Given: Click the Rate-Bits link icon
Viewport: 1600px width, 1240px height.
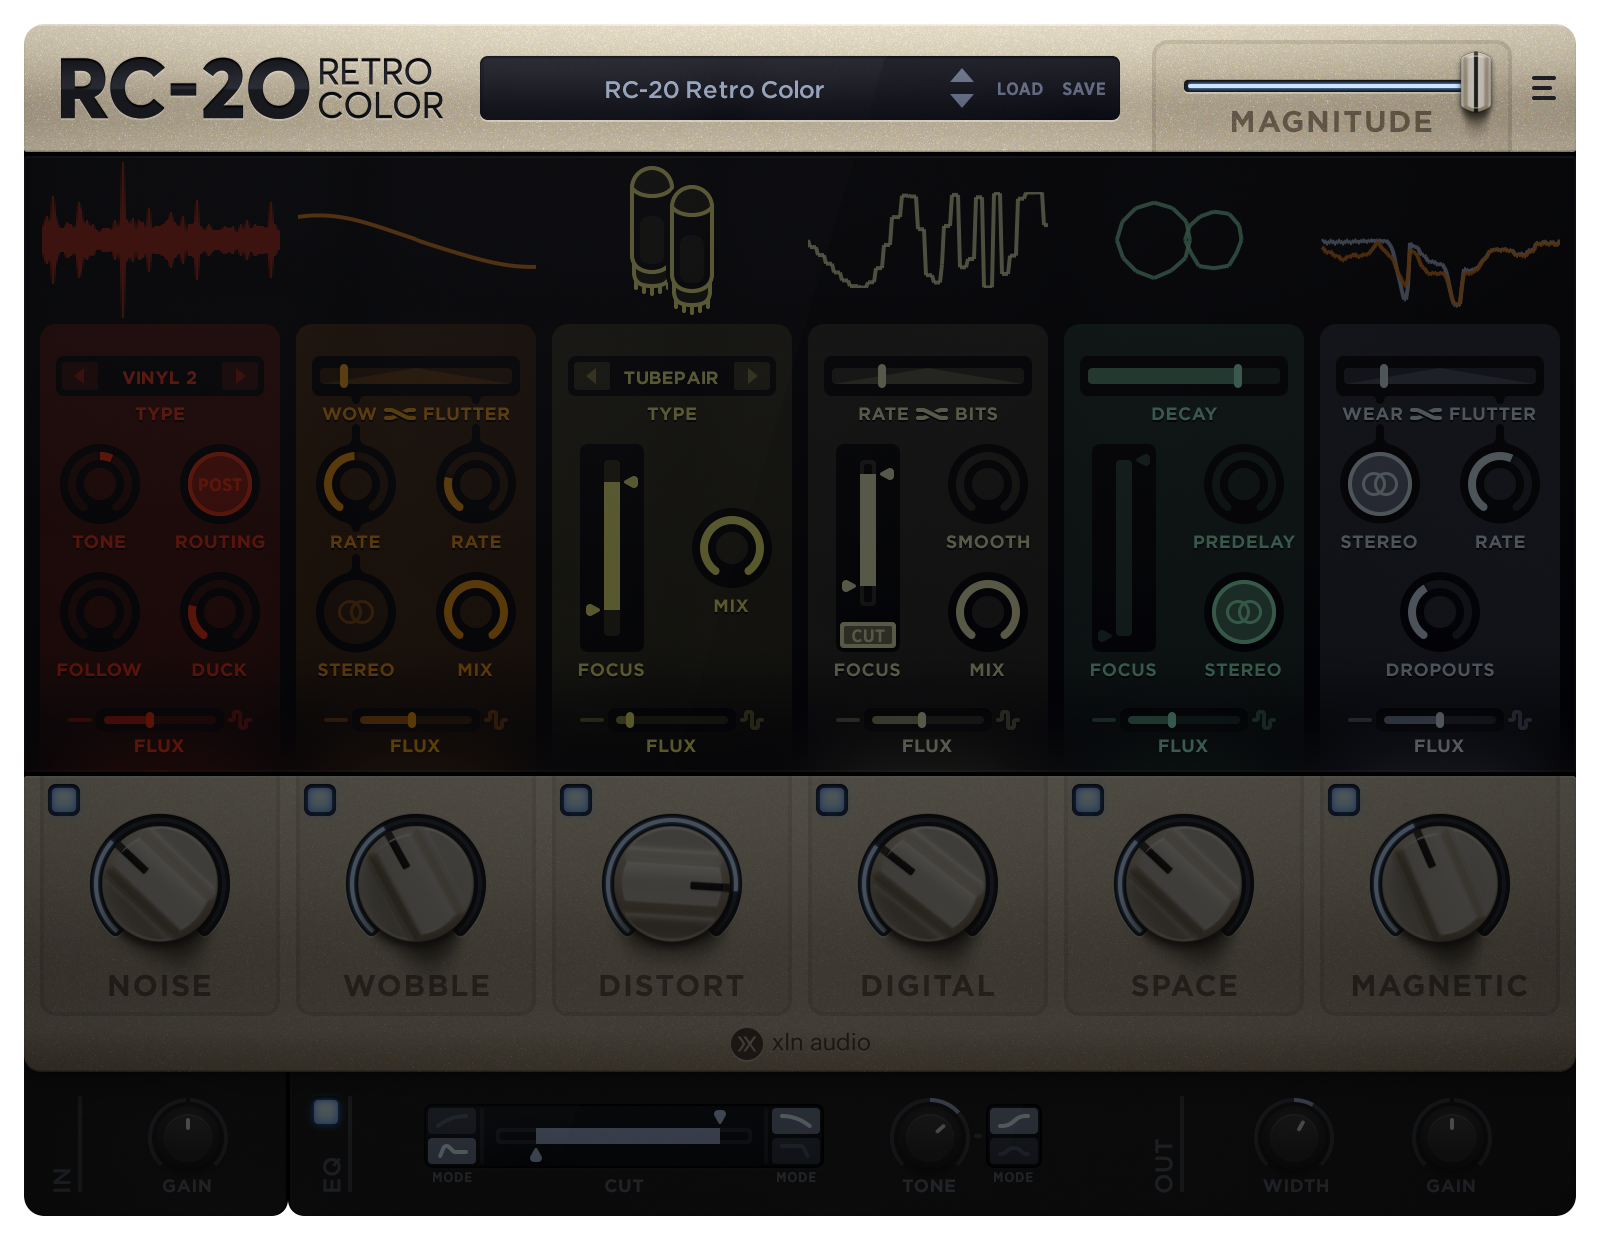Looking at the screenshot, I should pyautogui.click(x=932, y=414).
